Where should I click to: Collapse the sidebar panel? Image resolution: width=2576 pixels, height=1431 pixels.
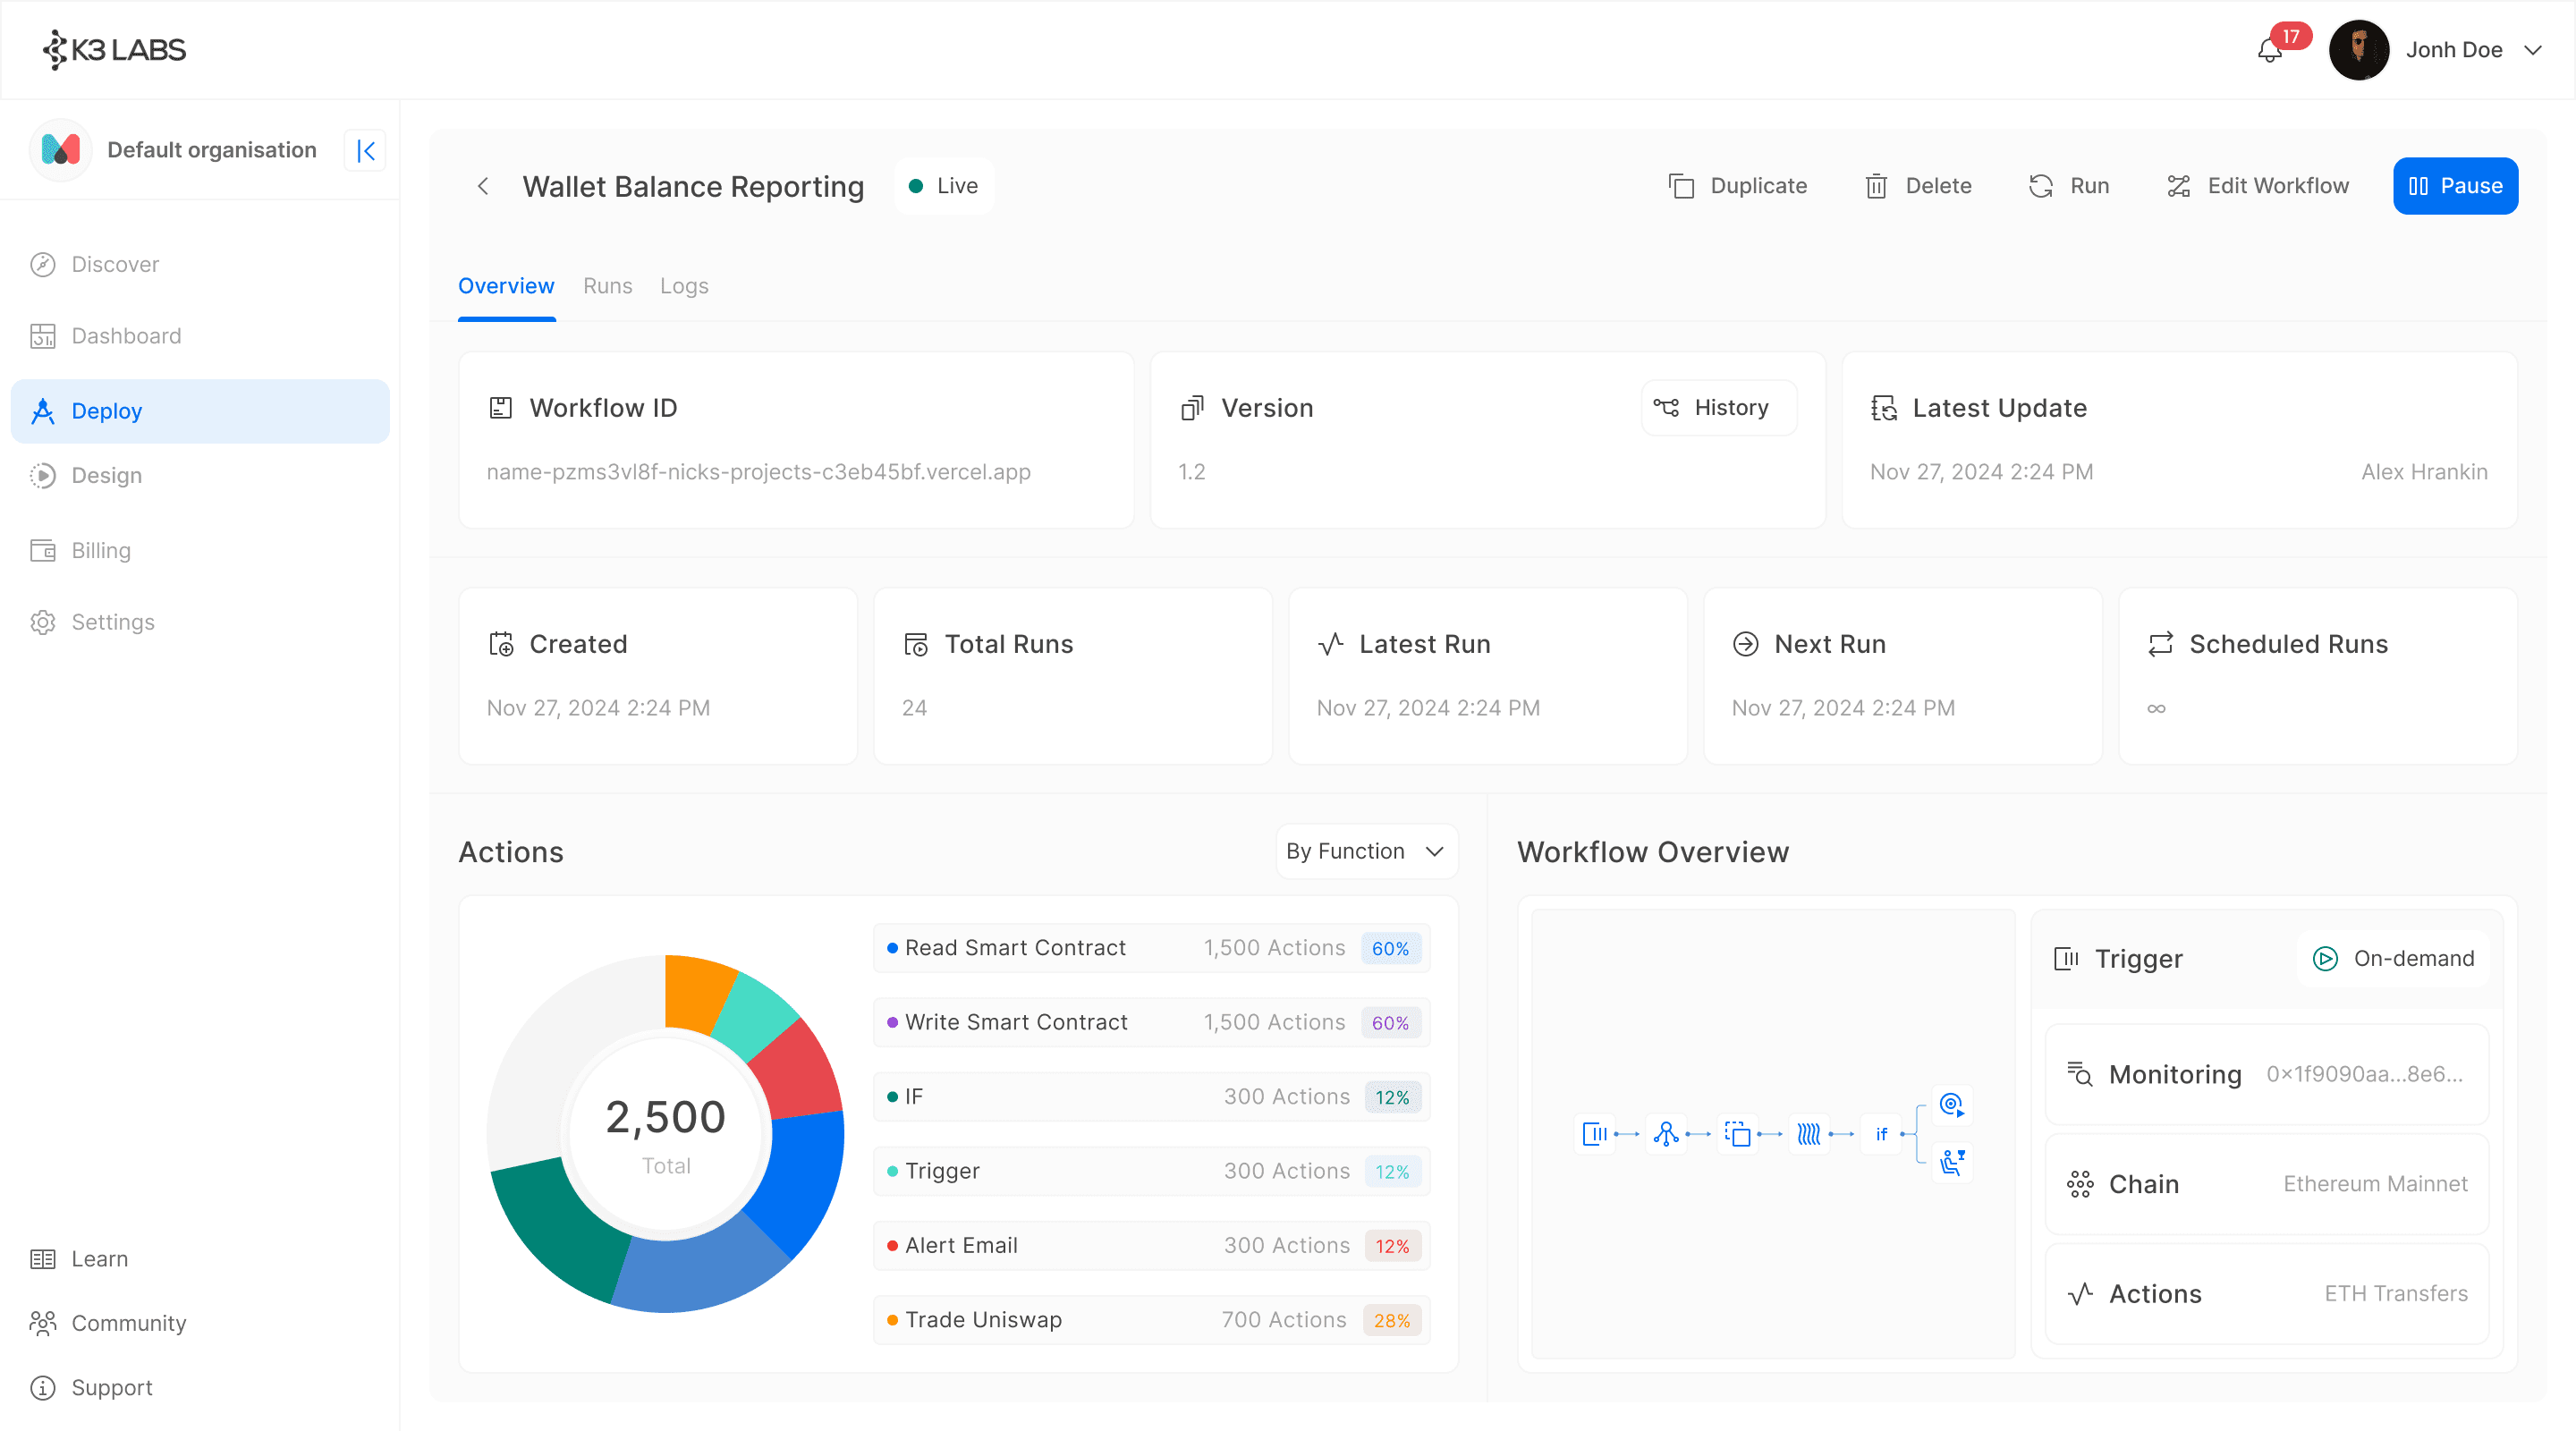365,150
